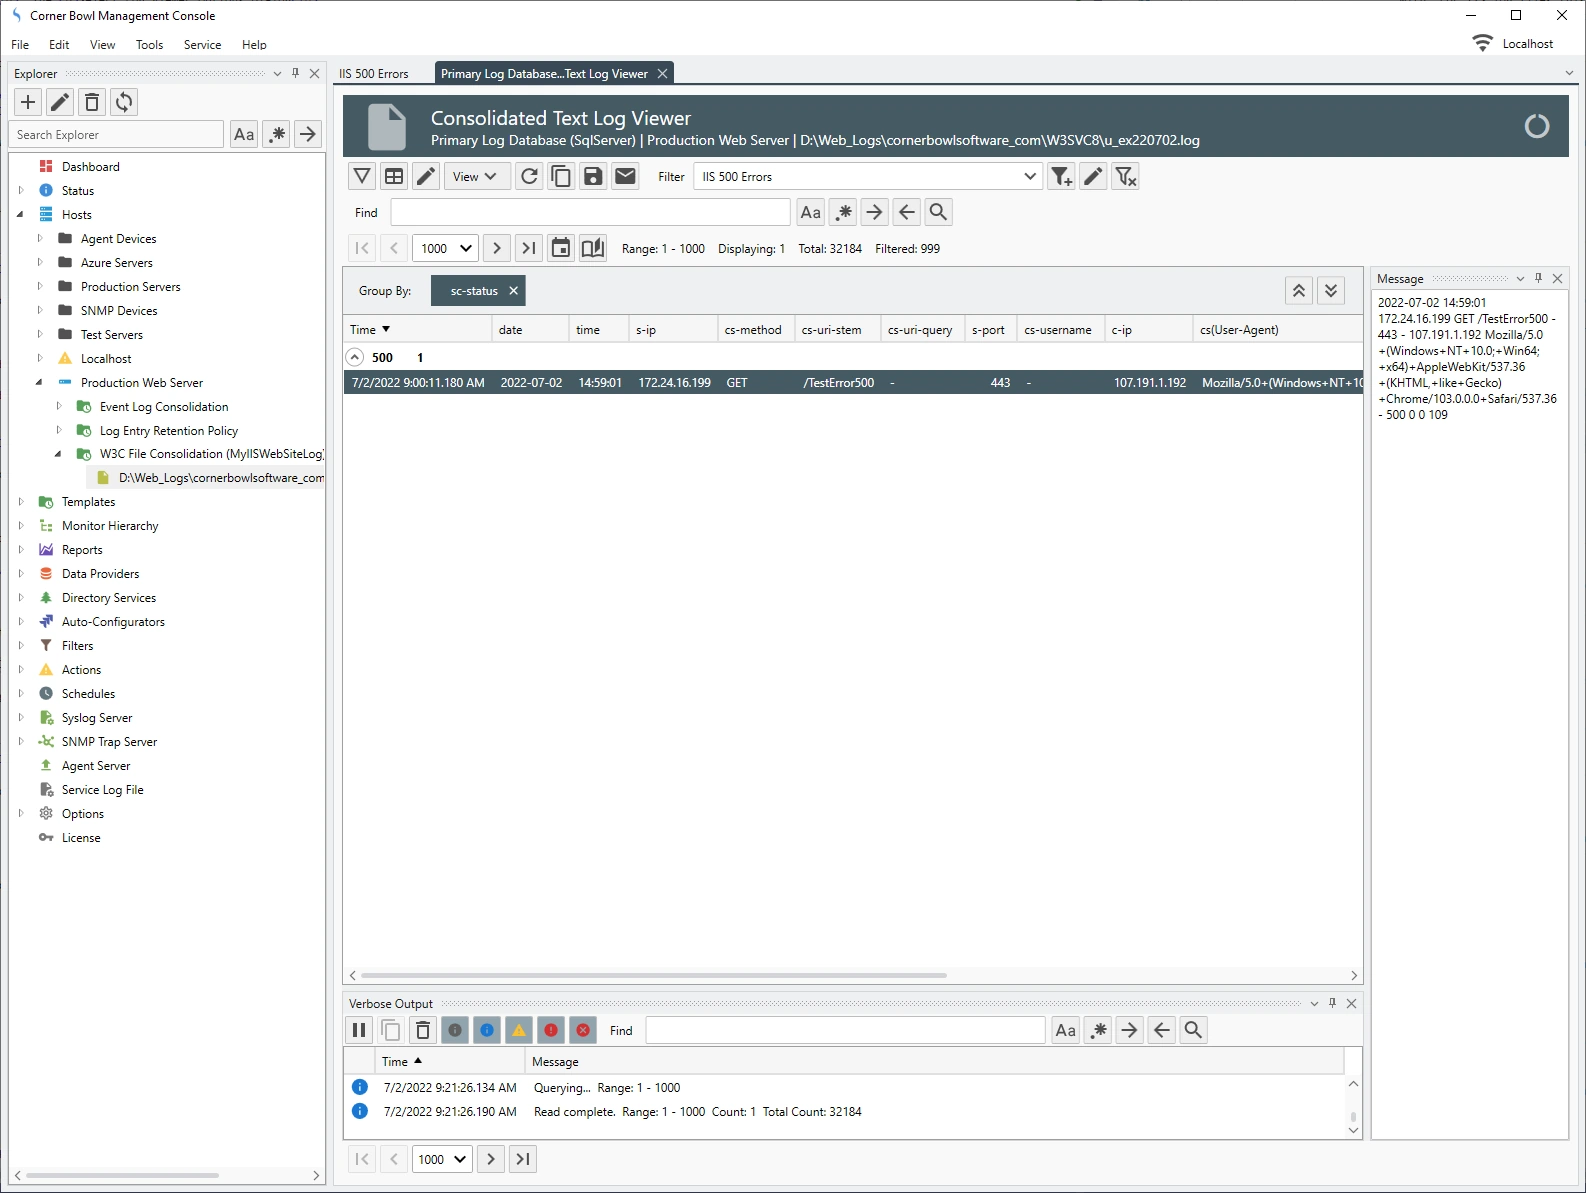Screen dimensions: 1586x1193
Task: Toggle match case in the viewer Find bar
Action: click(x=810, y=212)
